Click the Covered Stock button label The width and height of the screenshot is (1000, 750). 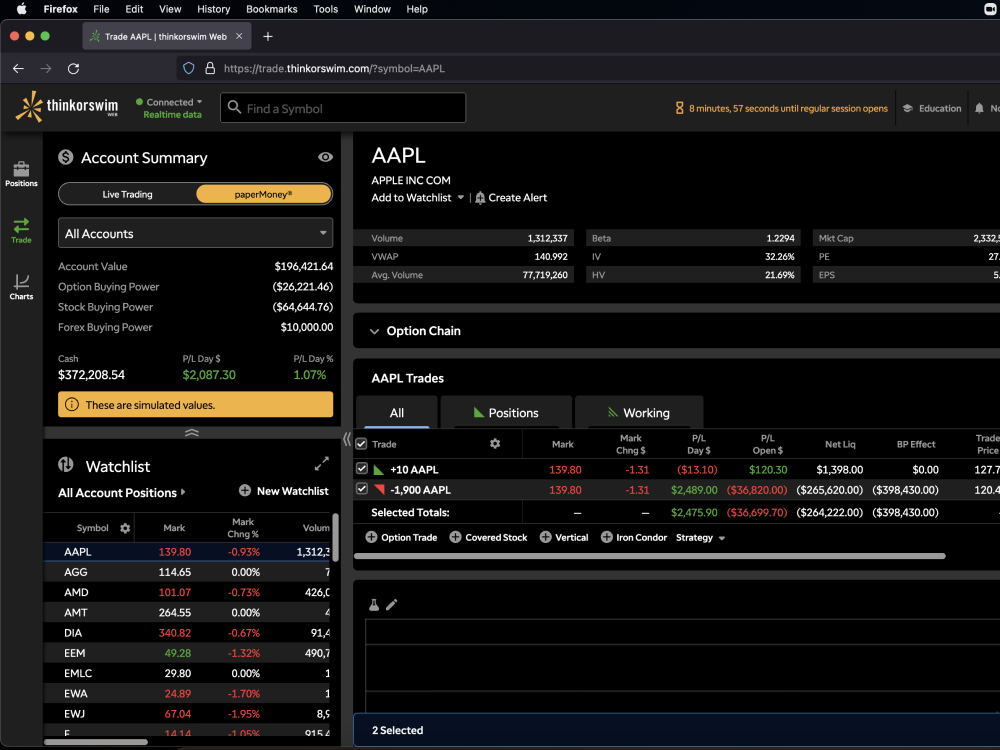[x=496, y=538]
